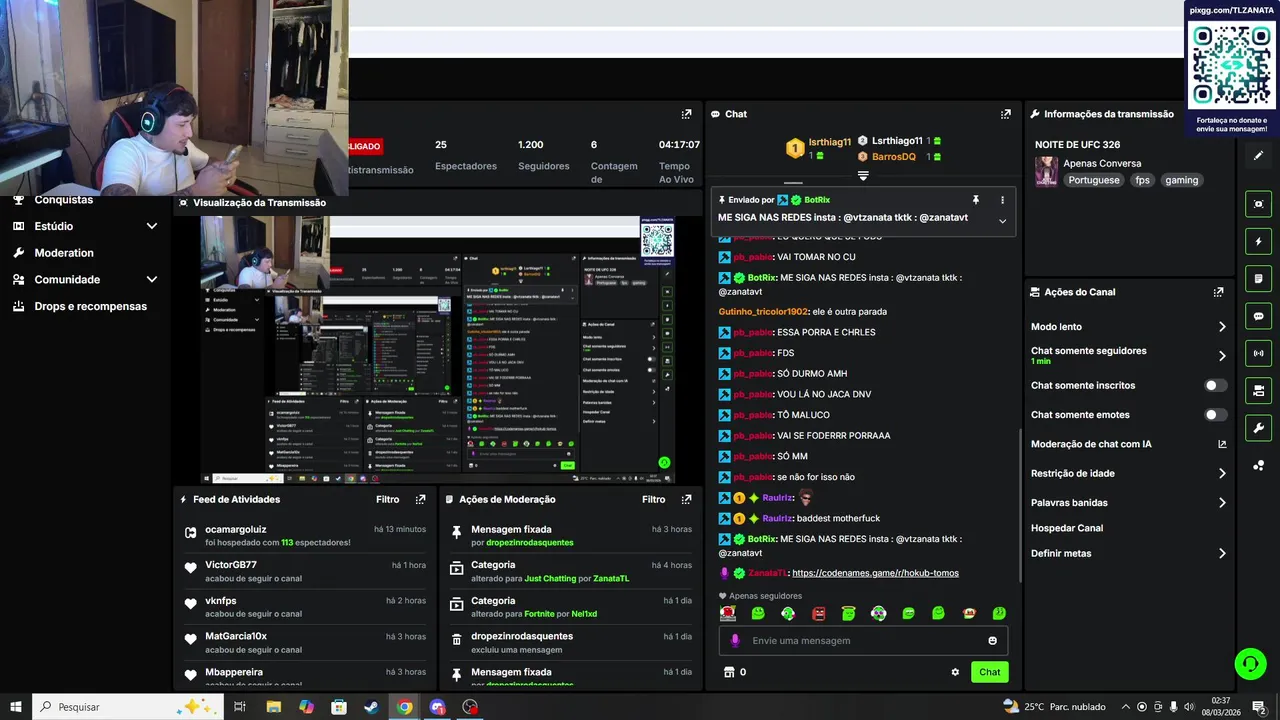This screenshot has height=720, width=1280.
Task: Open File Explorer from the taskbar
Action: click(273, 707)
